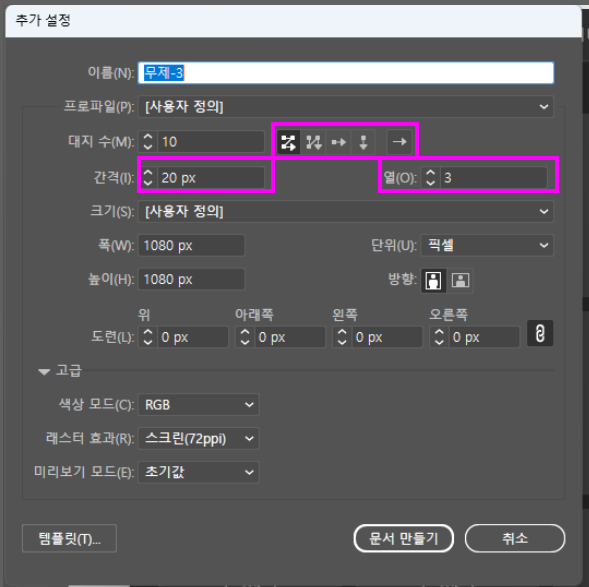Step the 위 top bleed spinner
This screenshot has height=587, width=589.
(x=148, y=337)
